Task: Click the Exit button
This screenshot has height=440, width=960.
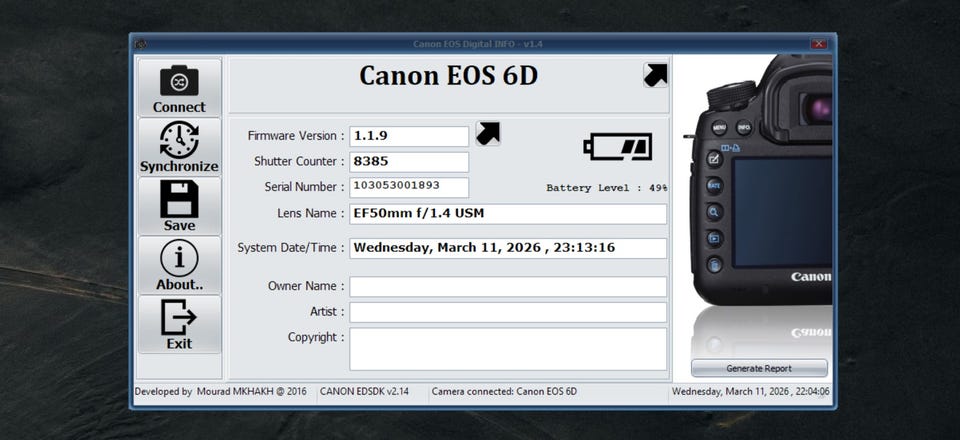Action: 179,324
